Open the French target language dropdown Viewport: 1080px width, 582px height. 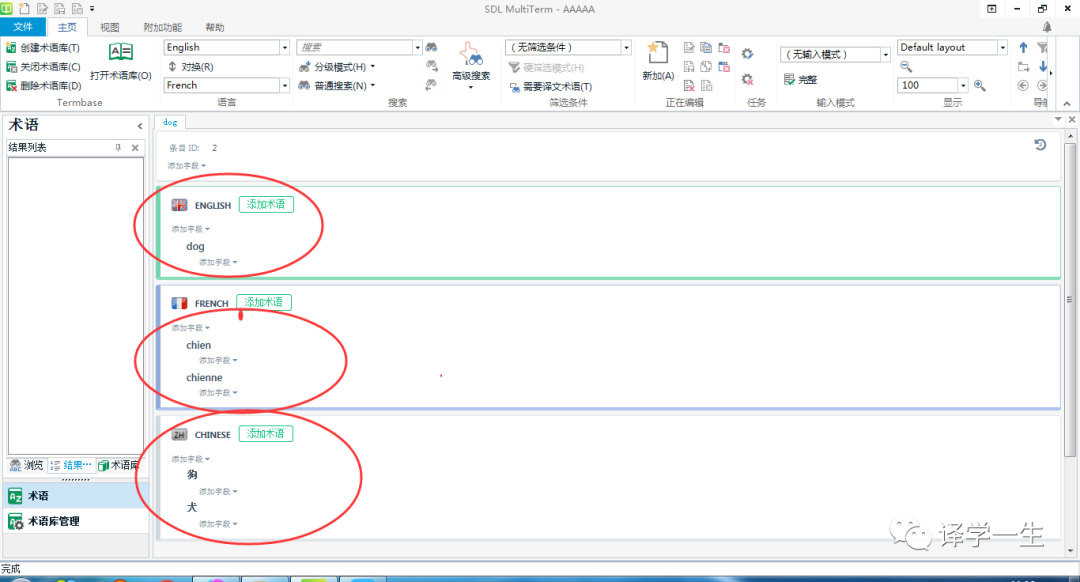(284, 85)
